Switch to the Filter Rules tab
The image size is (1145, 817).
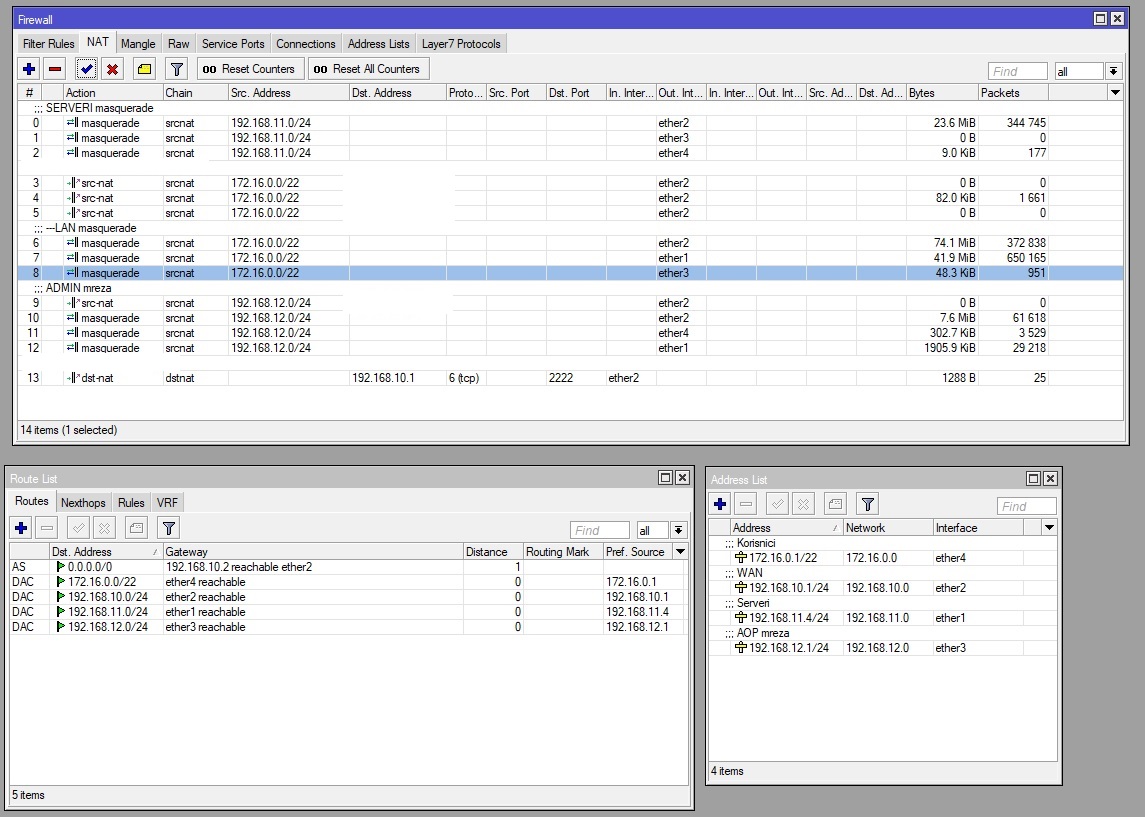tap(49, 44)
